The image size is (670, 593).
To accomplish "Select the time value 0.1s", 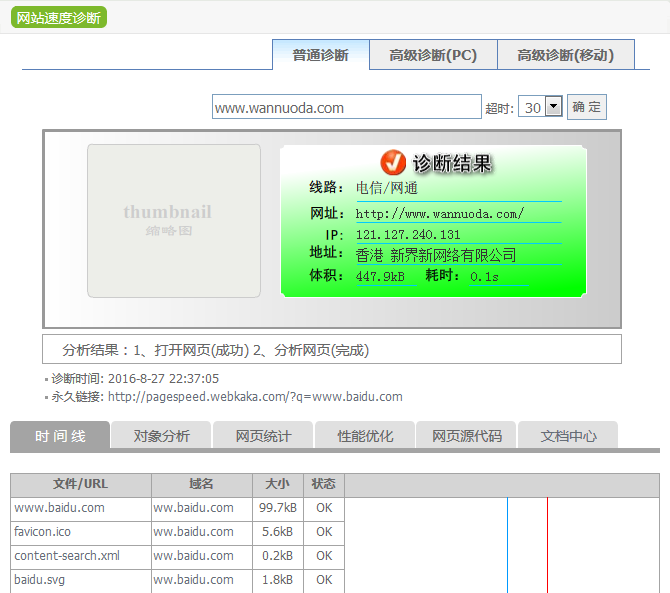I will tap(484, 277).
